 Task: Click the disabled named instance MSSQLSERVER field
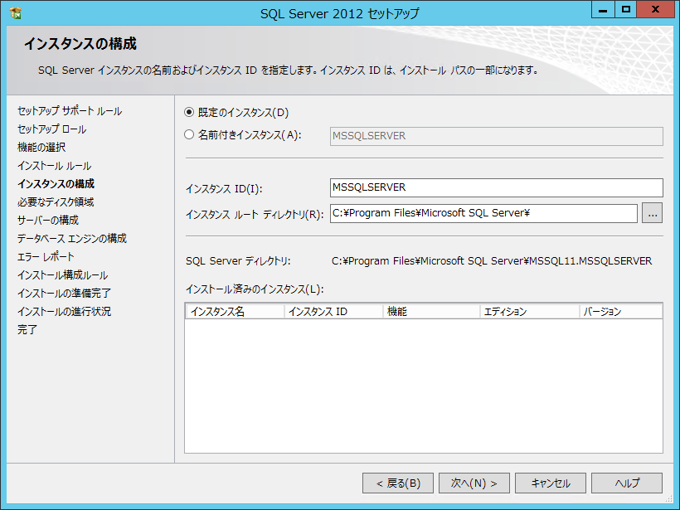pos(496,136)
